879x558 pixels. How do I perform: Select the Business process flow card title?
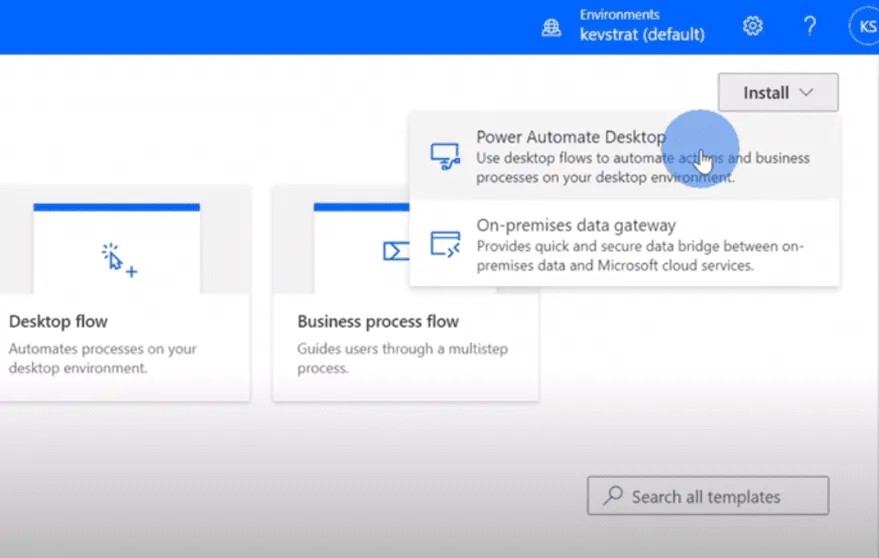(x=378, y=321)
